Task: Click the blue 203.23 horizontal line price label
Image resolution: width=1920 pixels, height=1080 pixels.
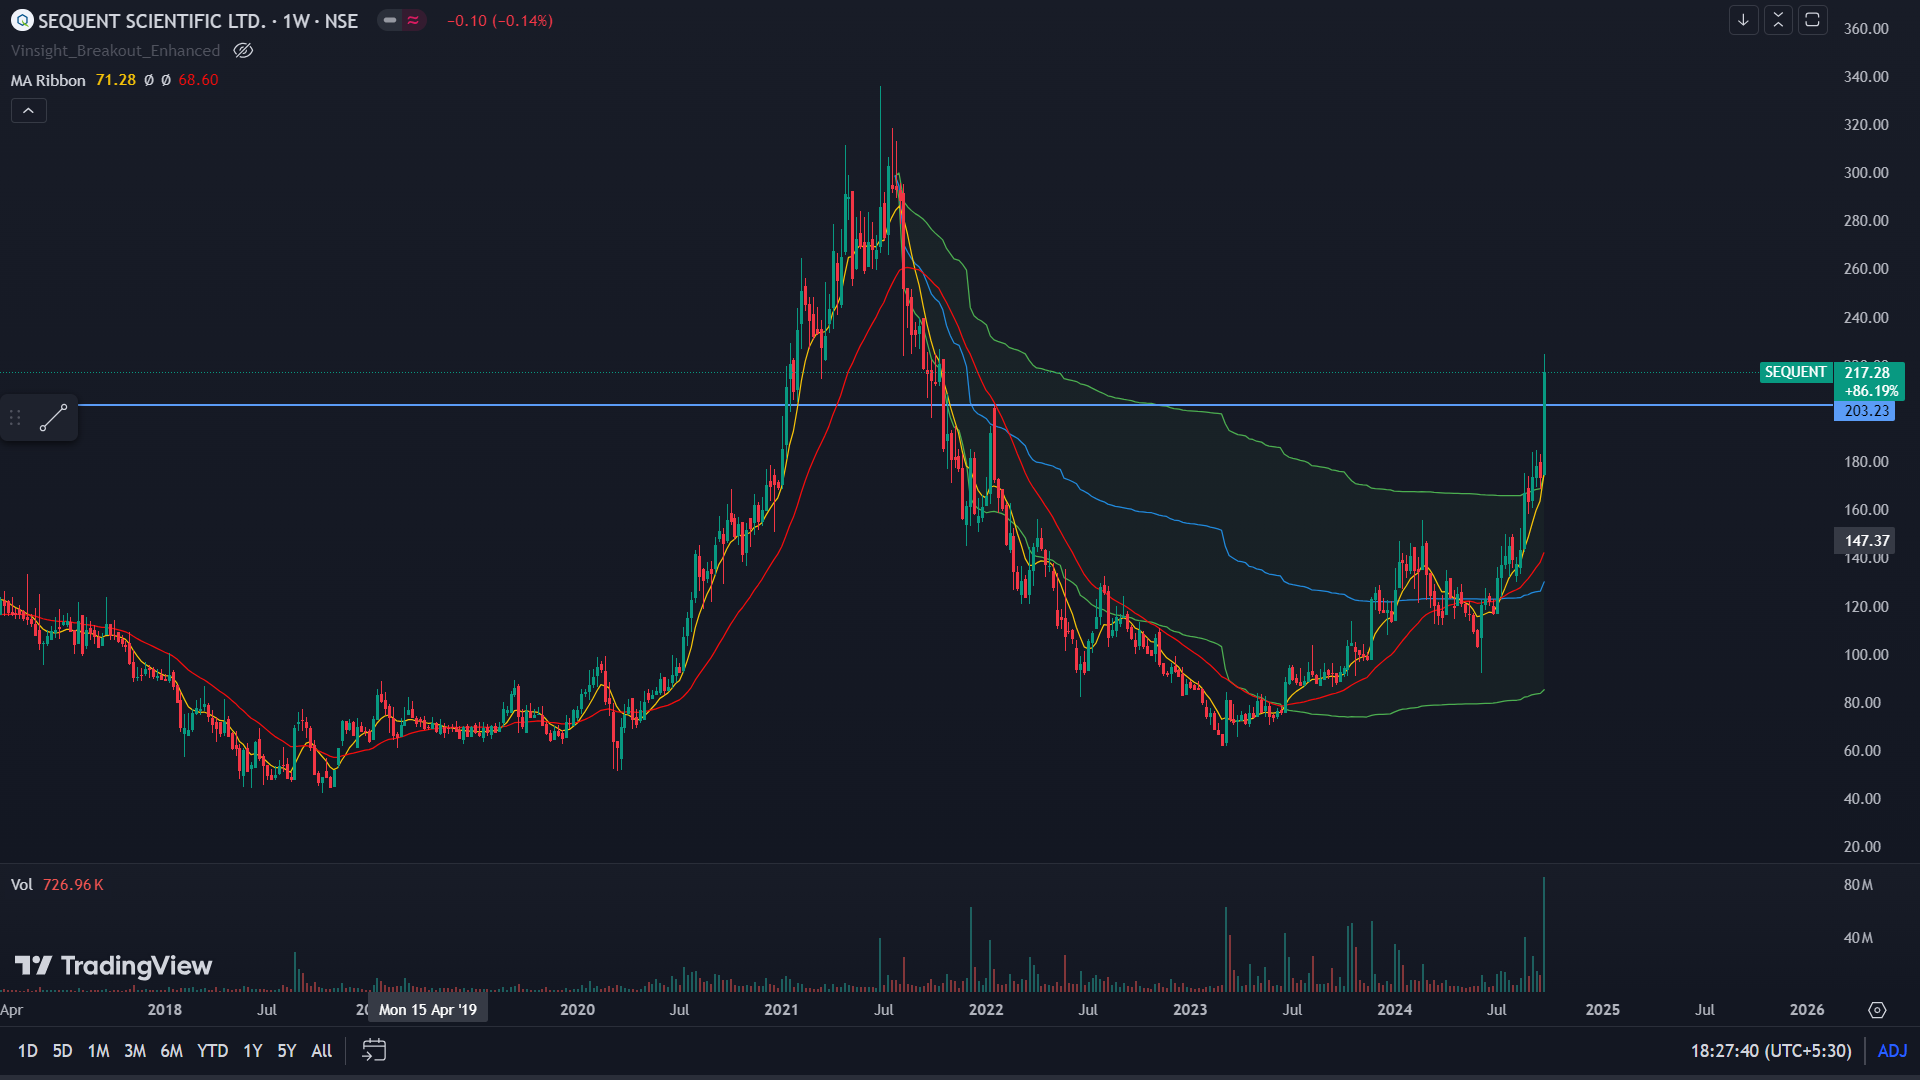Action: (x=1865, y=411)
